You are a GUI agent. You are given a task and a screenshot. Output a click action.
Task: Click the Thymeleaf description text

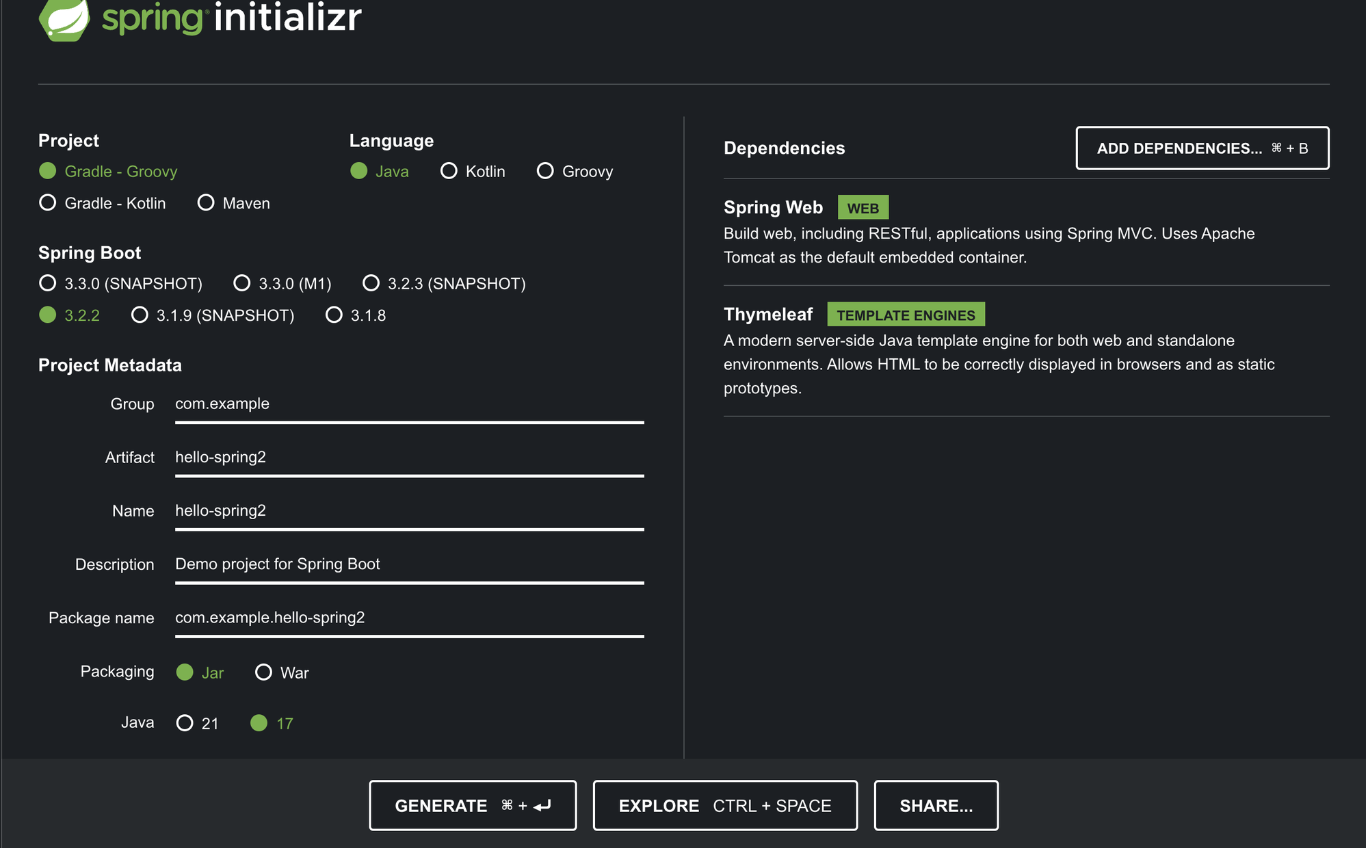999,364
